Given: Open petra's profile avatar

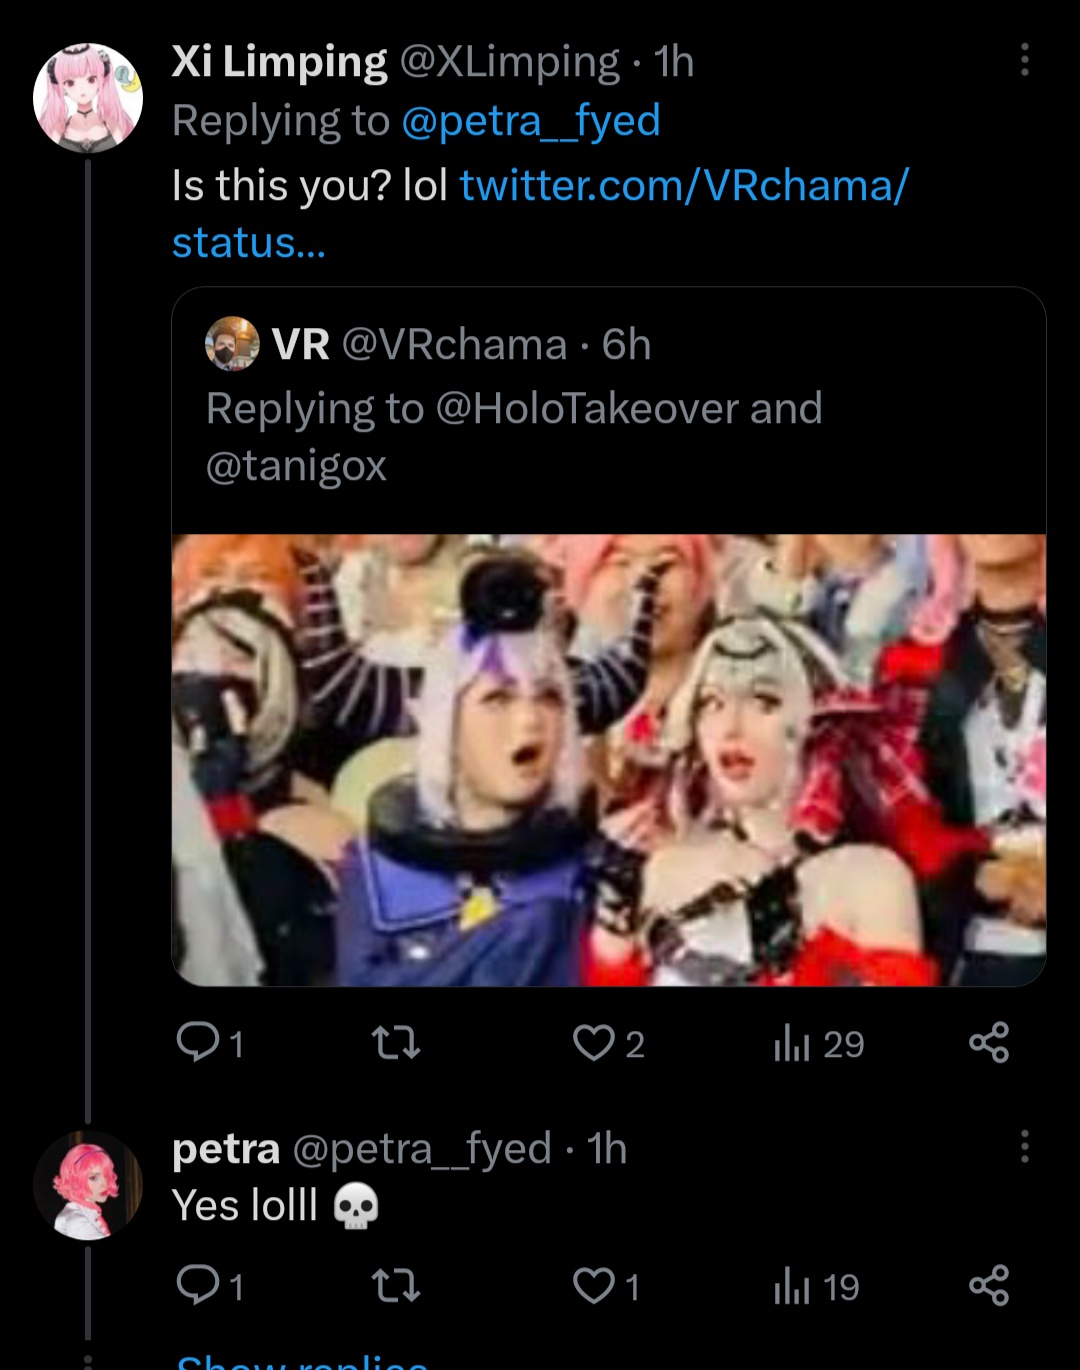Looking at the screenshot, I should pos(88,1186).
